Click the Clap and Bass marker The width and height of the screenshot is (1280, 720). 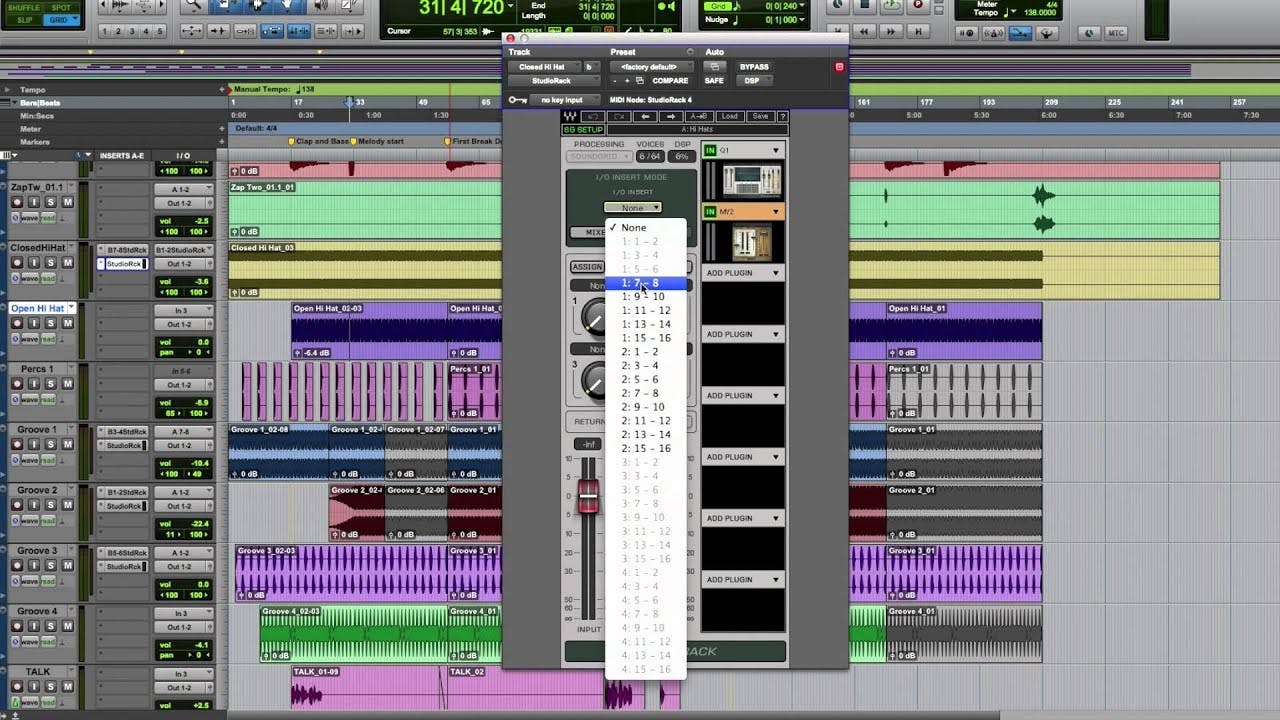(x=318, y=141)
